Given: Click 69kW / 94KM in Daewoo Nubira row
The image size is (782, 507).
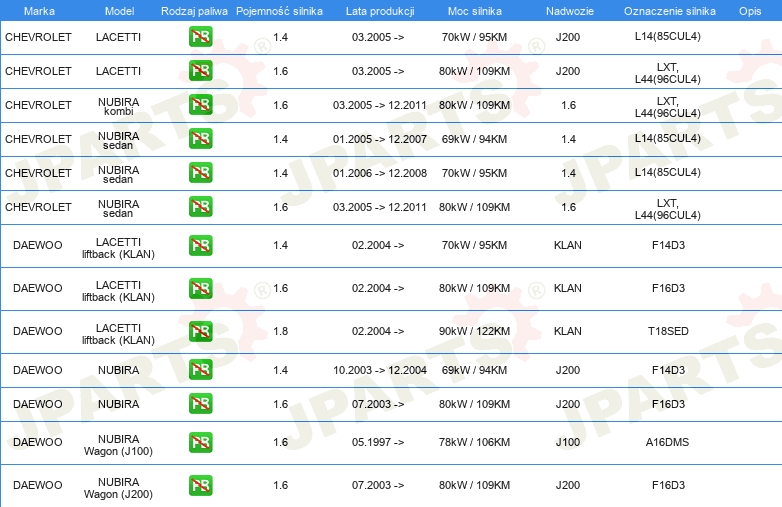Looking at the screenshot, I should tap(474, 370).
